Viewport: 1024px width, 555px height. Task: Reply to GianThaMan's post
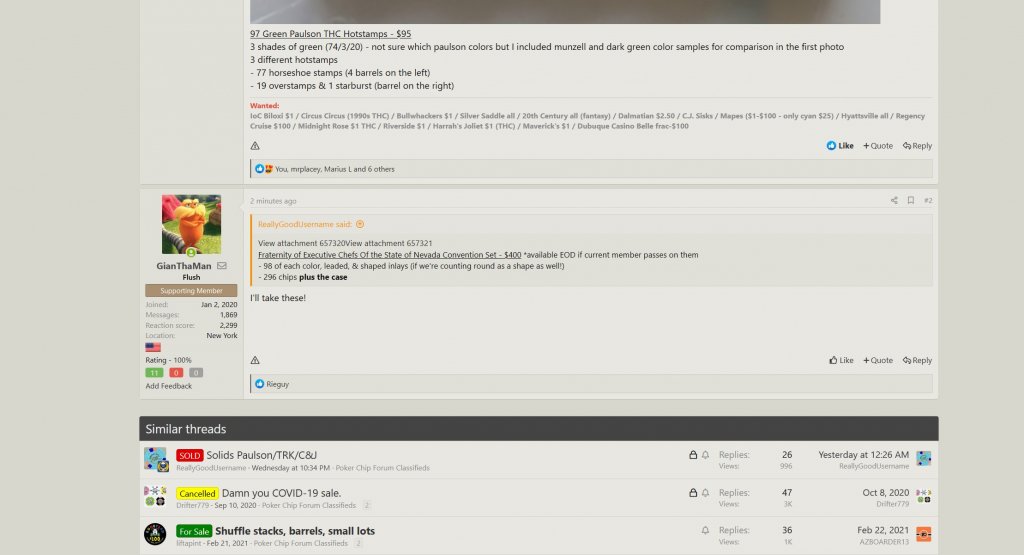coord(918,360)
